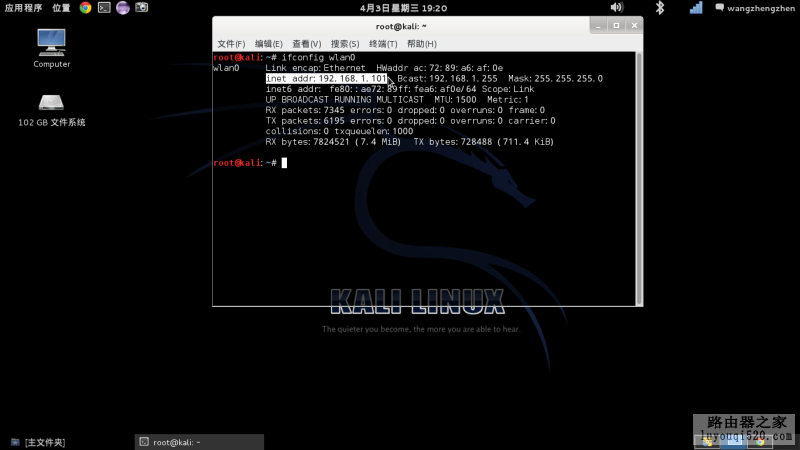Select the [主文件夹] taskbar item

38,442
